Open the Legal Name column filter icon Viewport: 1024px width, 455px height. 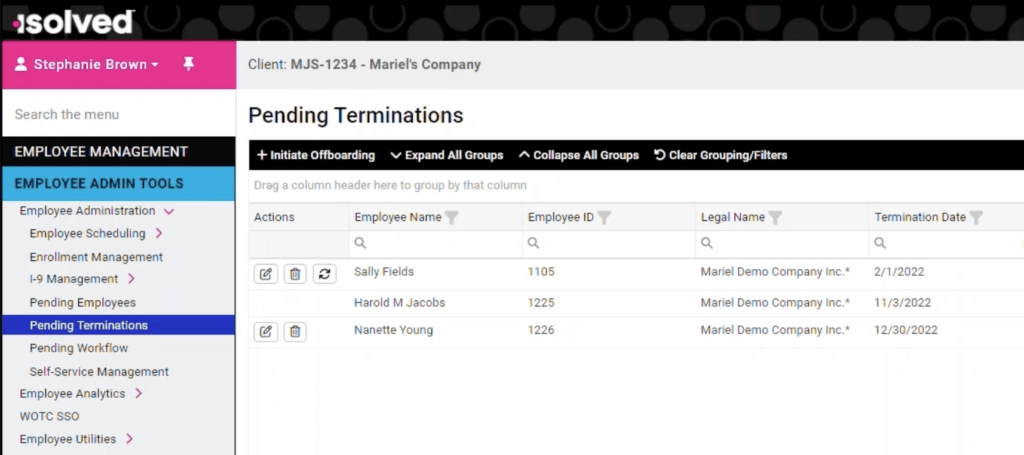[x=775, y=217]
